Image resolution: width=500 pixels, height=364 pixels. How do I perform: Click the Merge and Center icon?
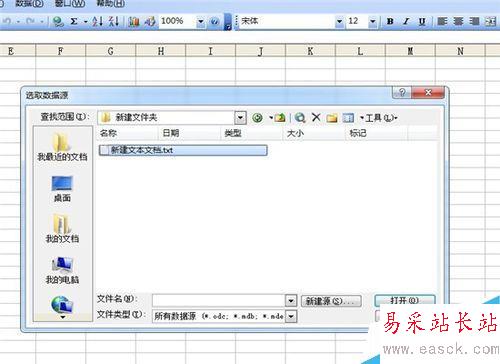point(491,22)
